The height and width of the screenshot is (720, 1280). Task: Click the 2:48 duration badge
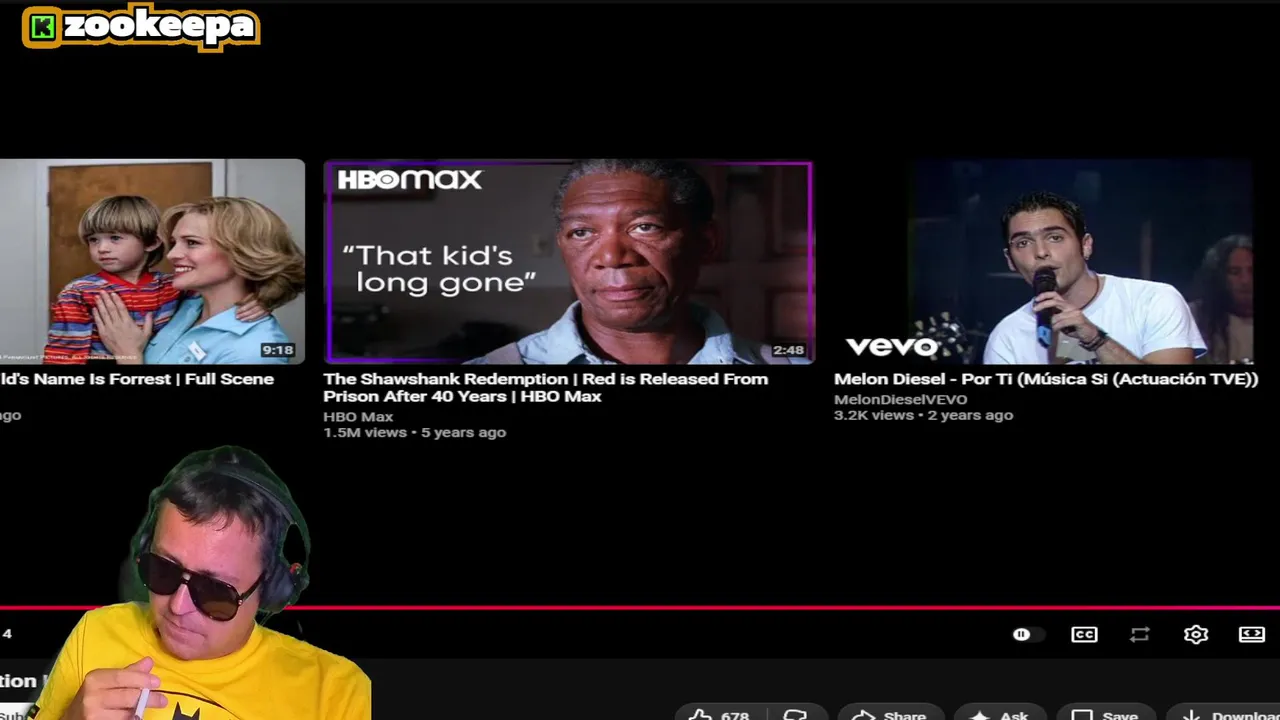click(x=788, y=350)
